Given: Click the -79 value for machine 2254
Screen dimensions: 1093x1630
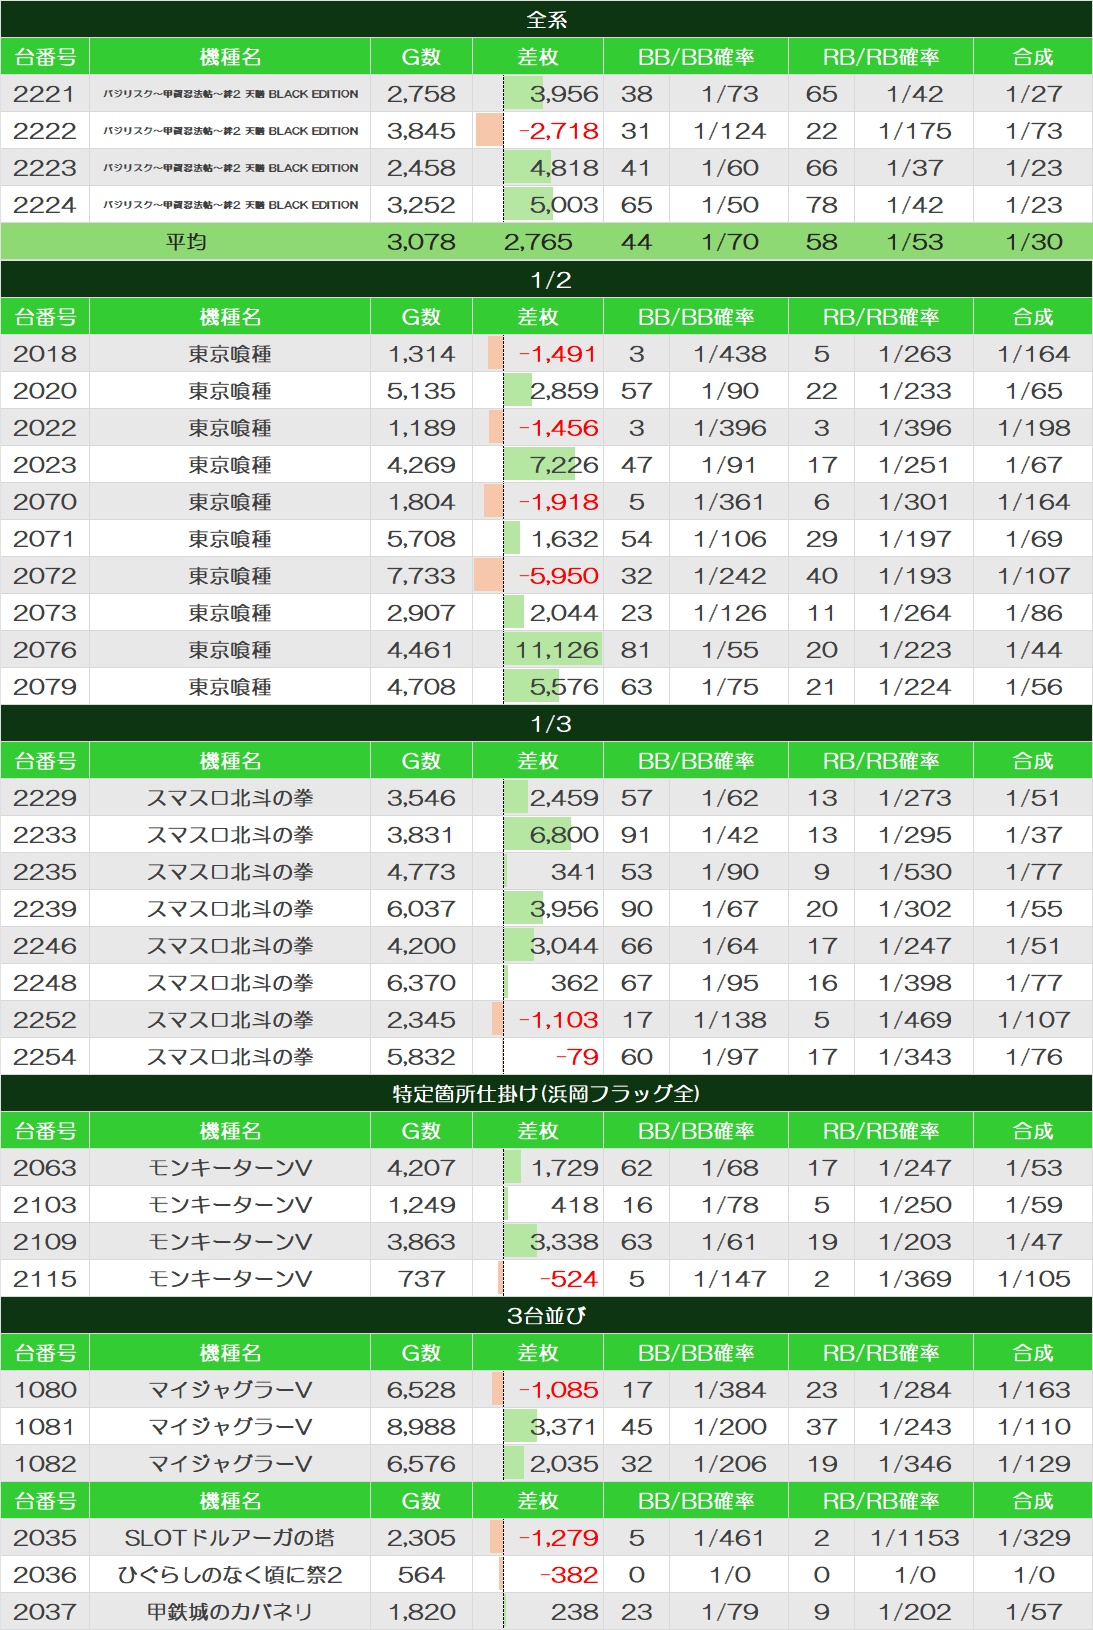Looking at the screenshot, I should [577, 1057].
